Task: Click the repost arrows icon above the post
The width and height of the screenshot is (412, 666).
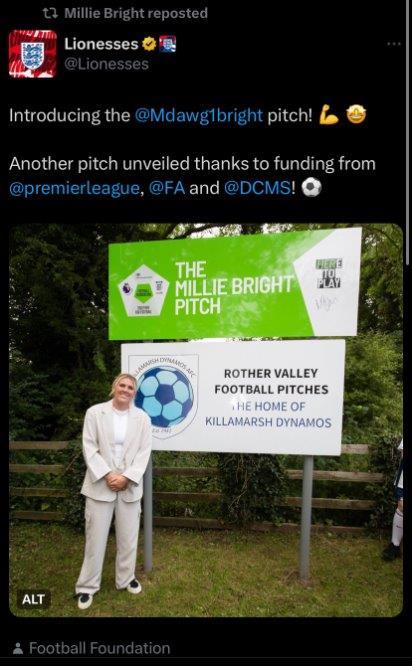Action: coord(51,13)
